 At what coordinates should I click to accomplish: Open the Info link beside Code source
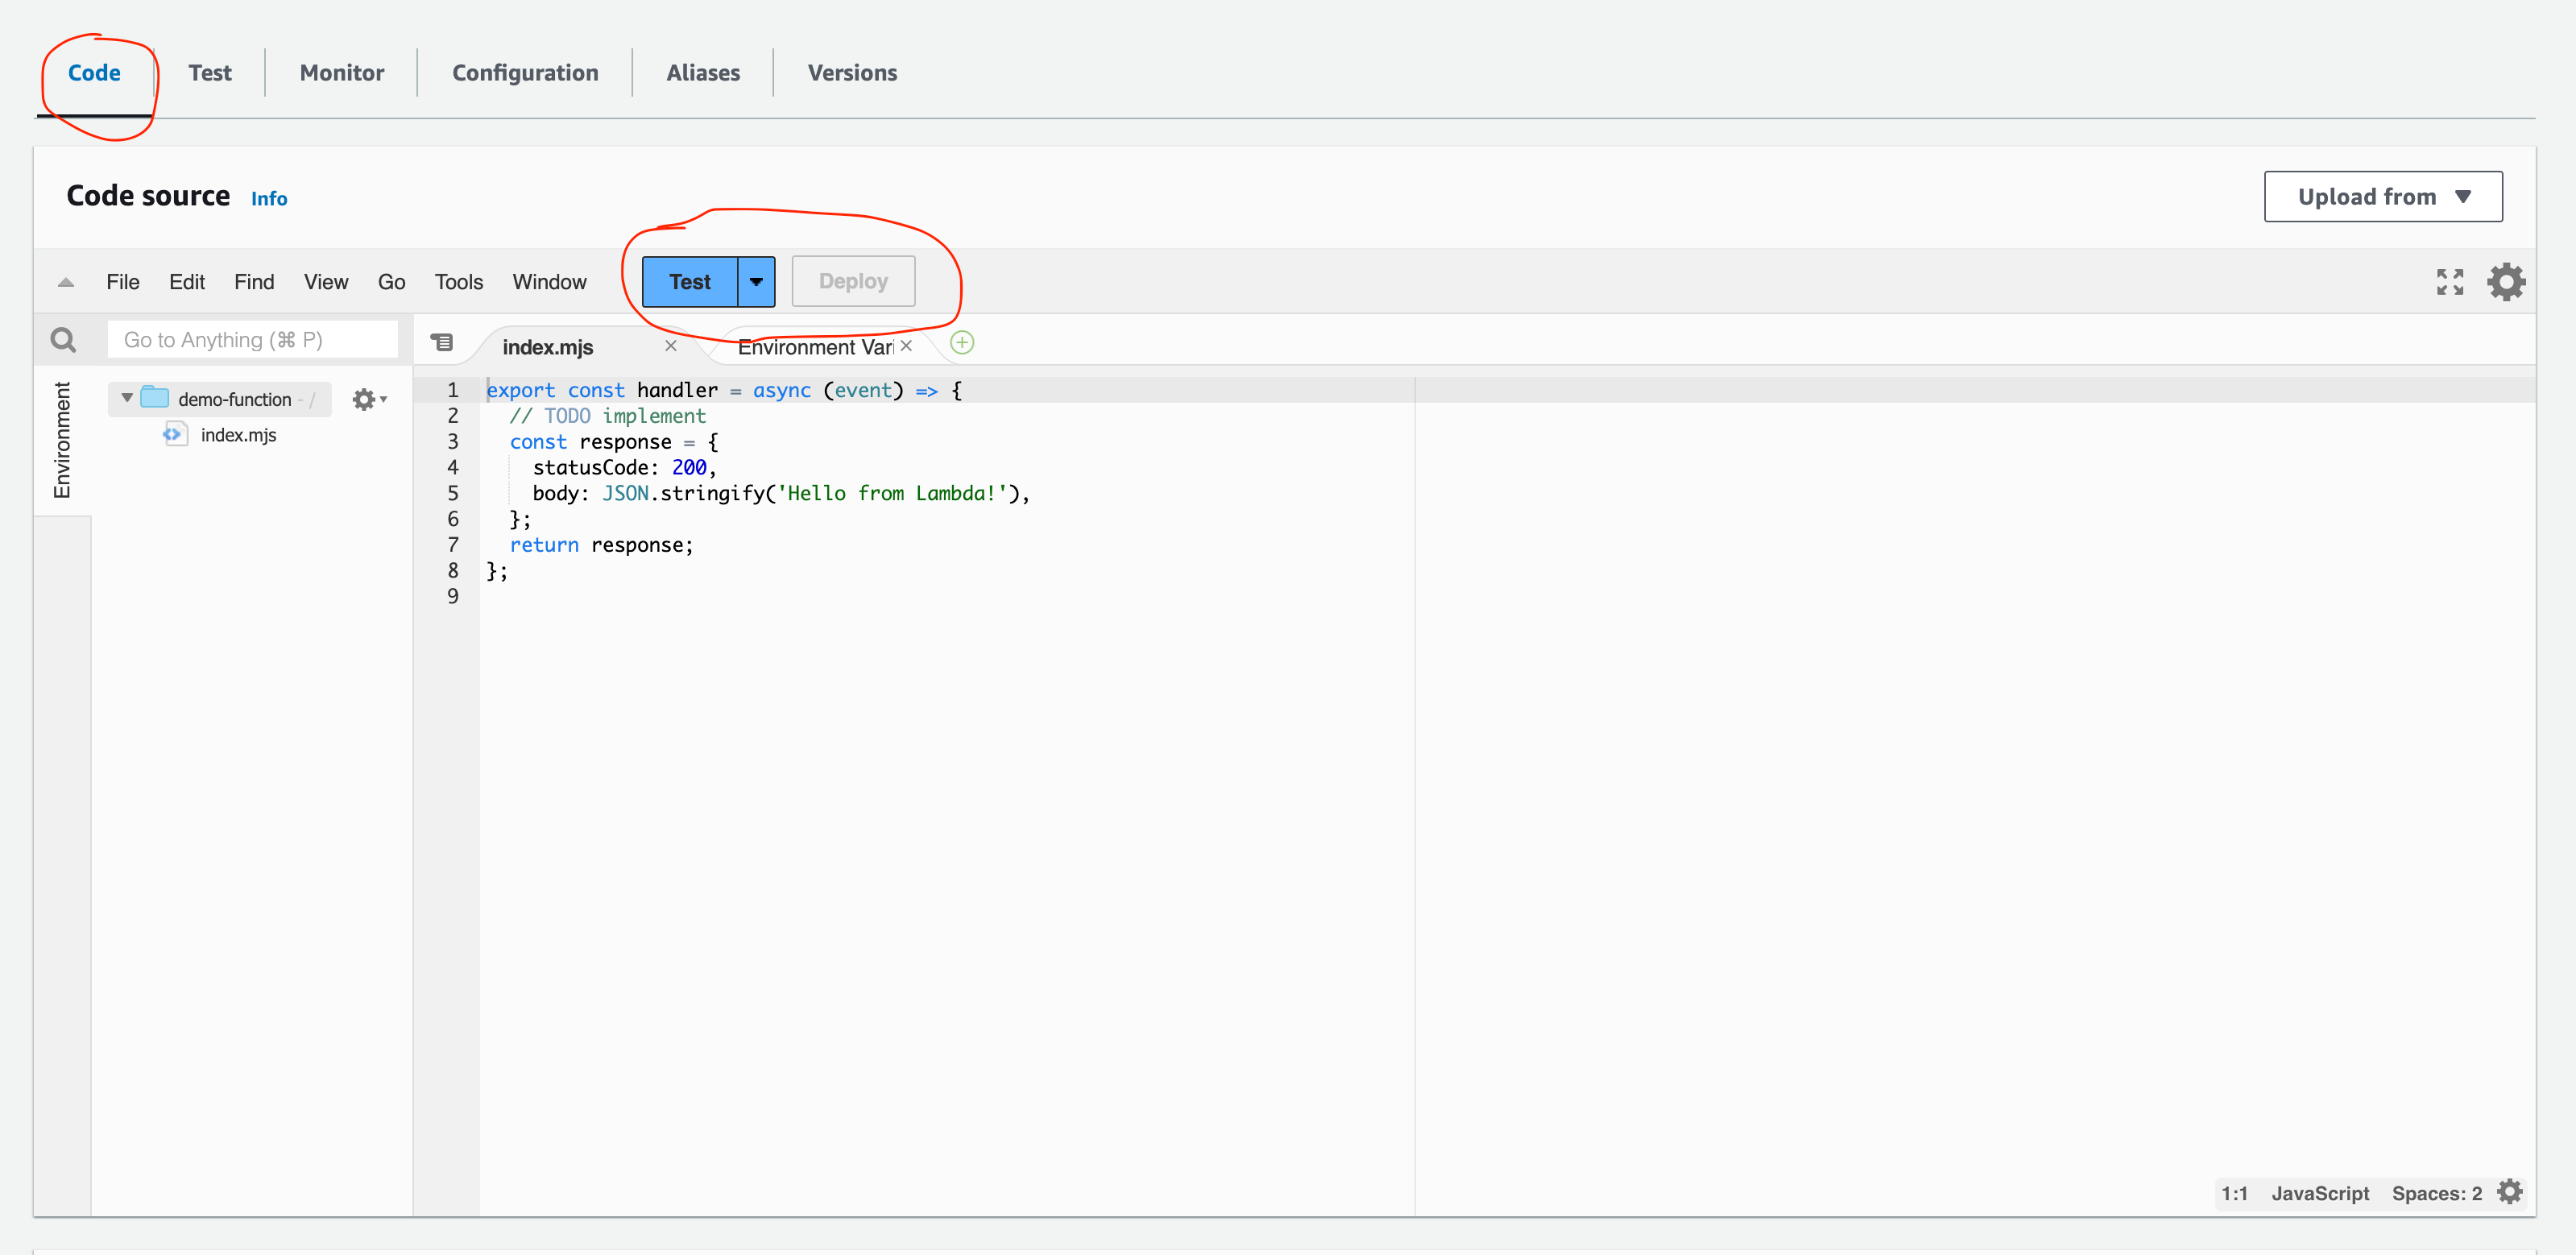(x=268, y=199)
